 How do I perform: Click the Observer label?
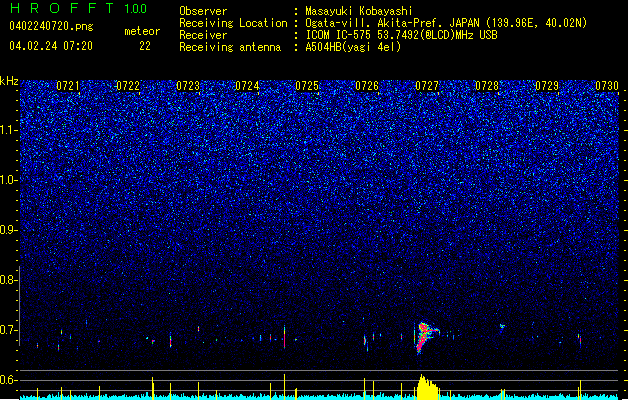tap(203, 11)
